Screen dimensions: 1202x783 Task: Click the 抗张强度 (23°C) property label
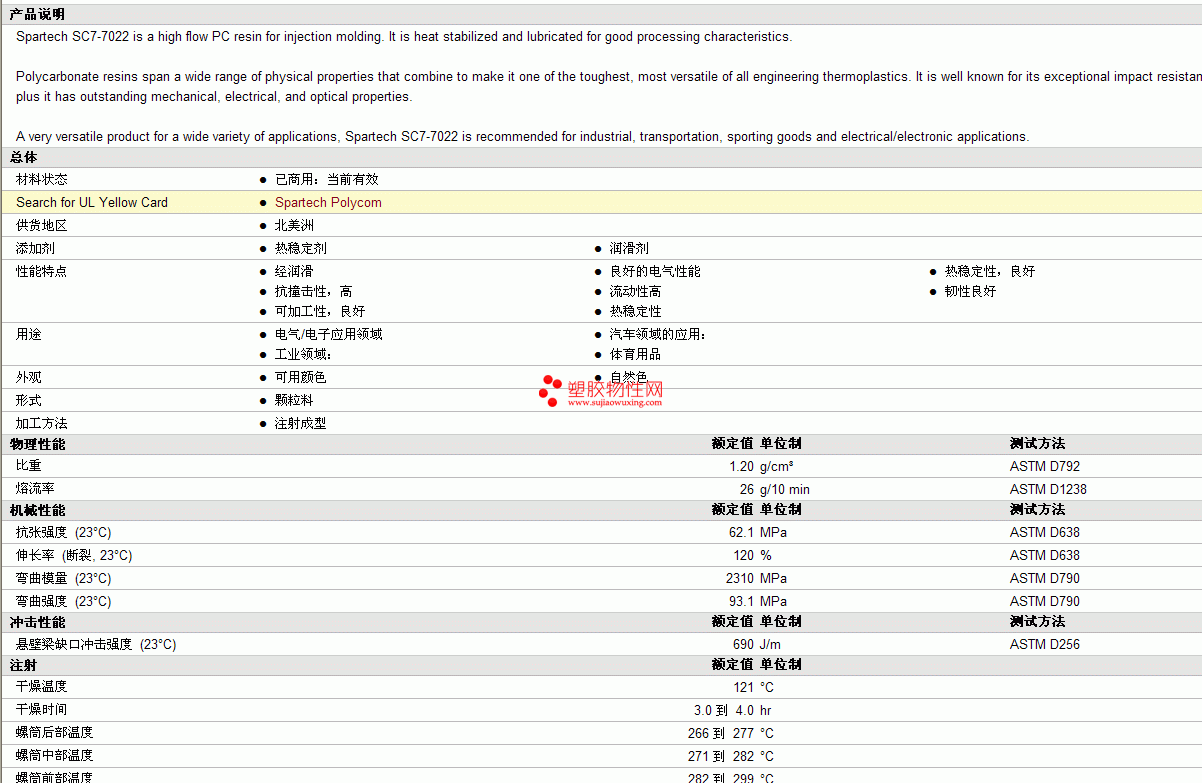click(64, 532)
